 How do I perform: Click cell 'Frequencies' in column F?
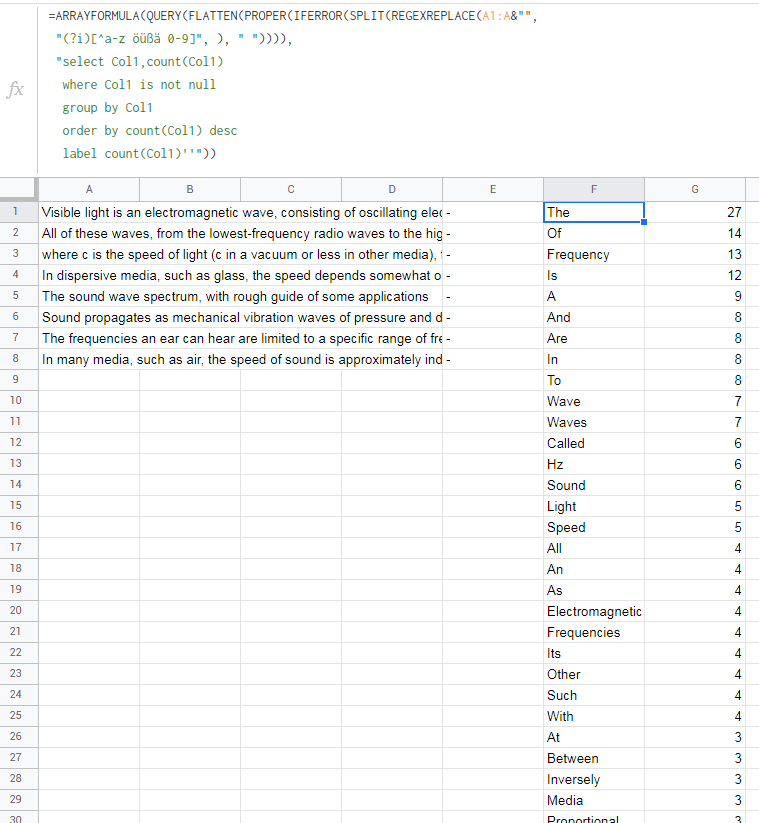pos(594,632)
